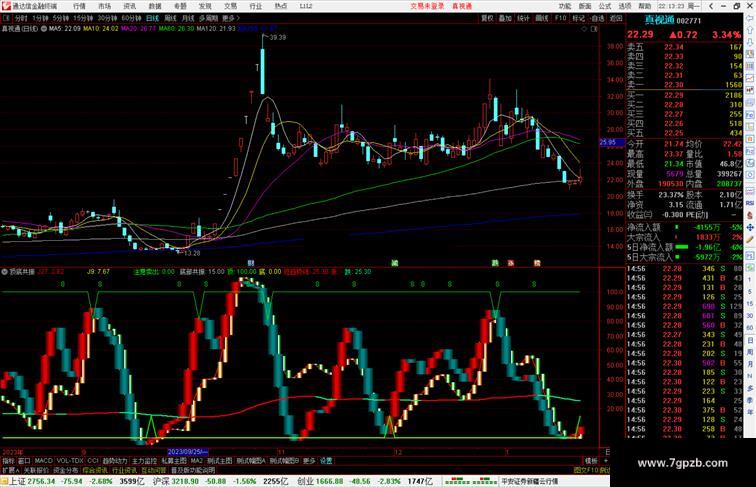Screen dimensions: 756x487
Task: Click the round icon beside indicator name
Action: pyautogui.click(x=4, y=272)
